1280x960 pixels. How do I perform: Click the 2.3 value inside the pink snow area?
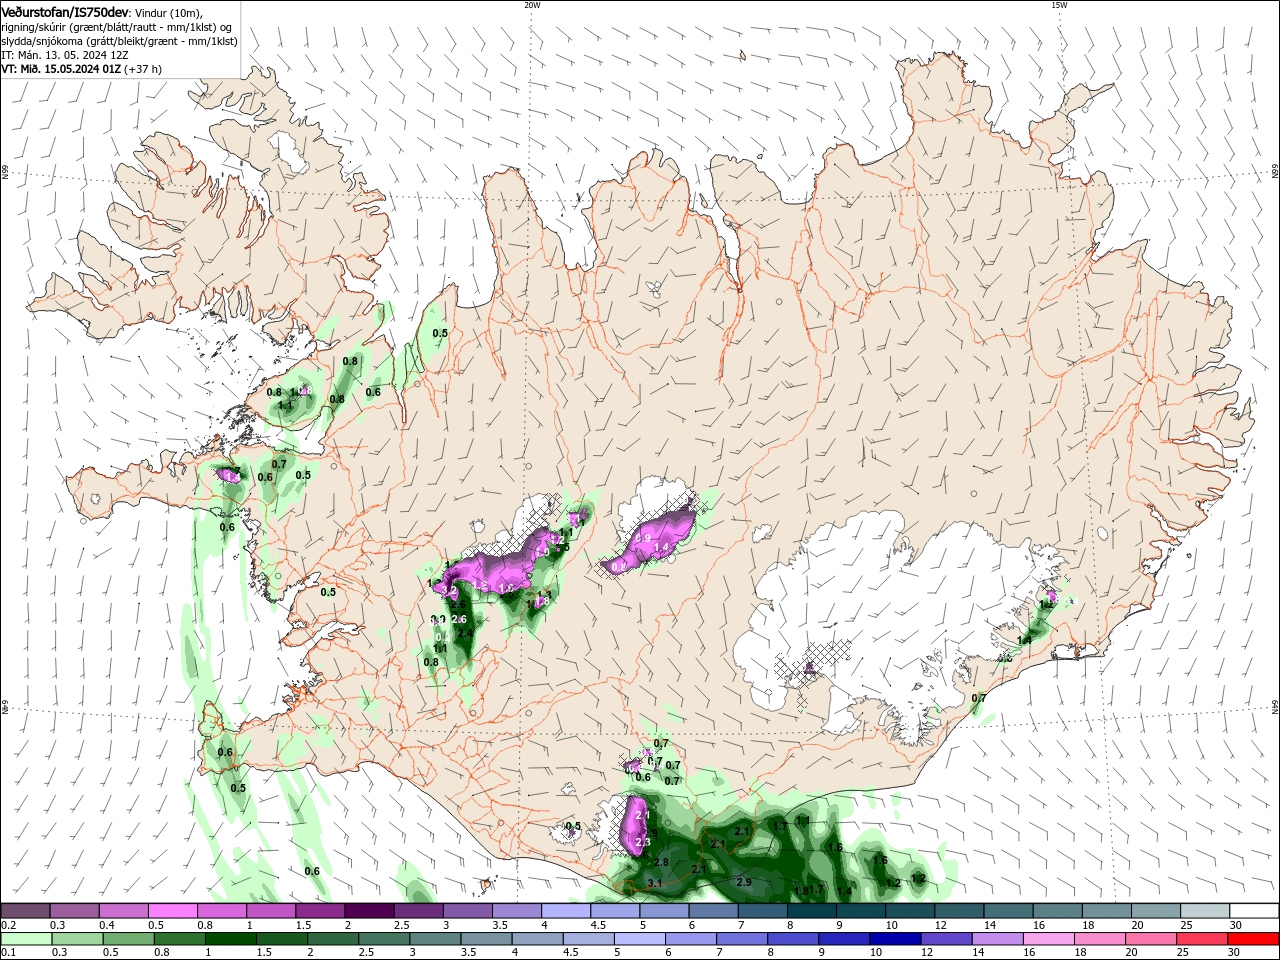point(643,842)
